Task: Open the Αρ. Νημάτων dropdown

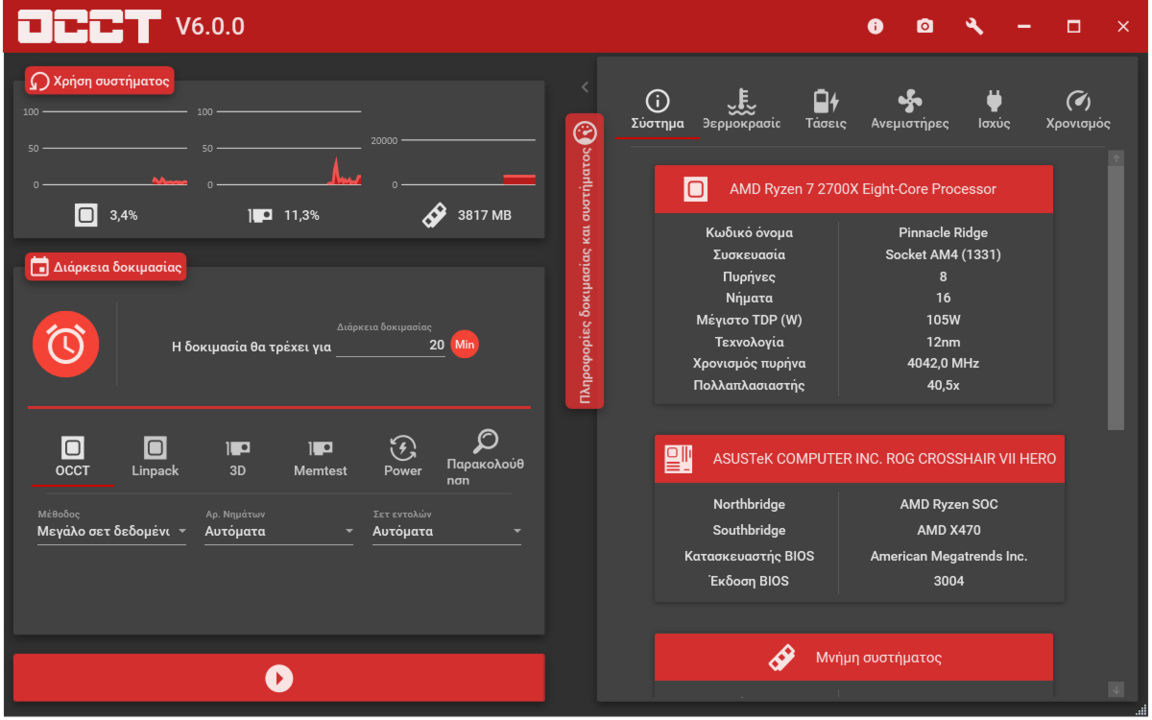Action: [x=279, y=531]
